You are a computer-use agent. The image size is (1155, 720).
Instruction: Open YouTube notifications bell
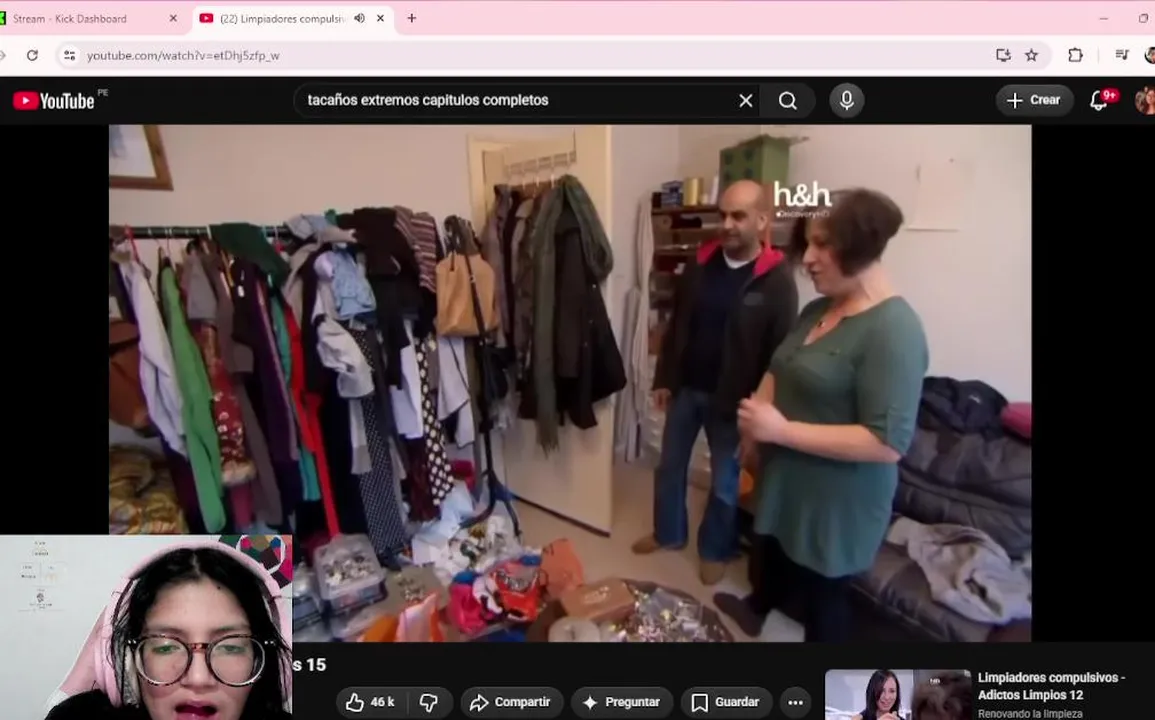[1099, 100]
